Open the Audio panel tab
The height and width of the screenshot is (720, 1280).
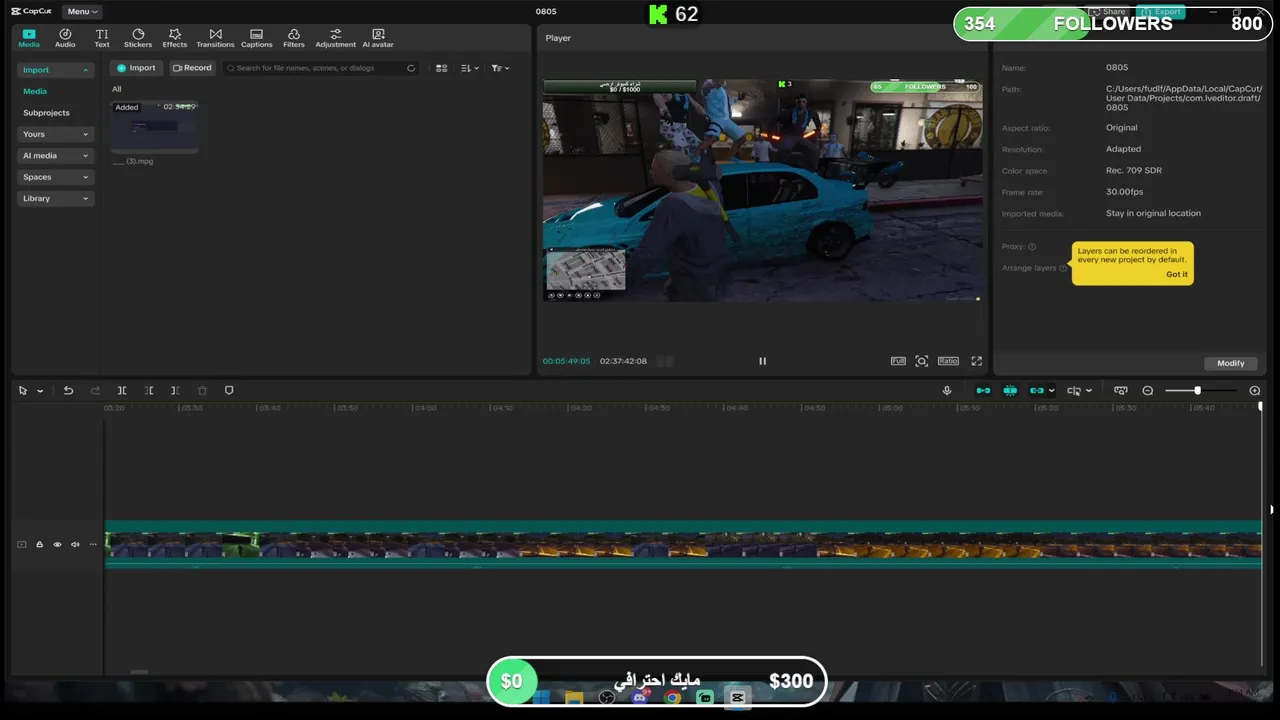click(x=65, y=38)
